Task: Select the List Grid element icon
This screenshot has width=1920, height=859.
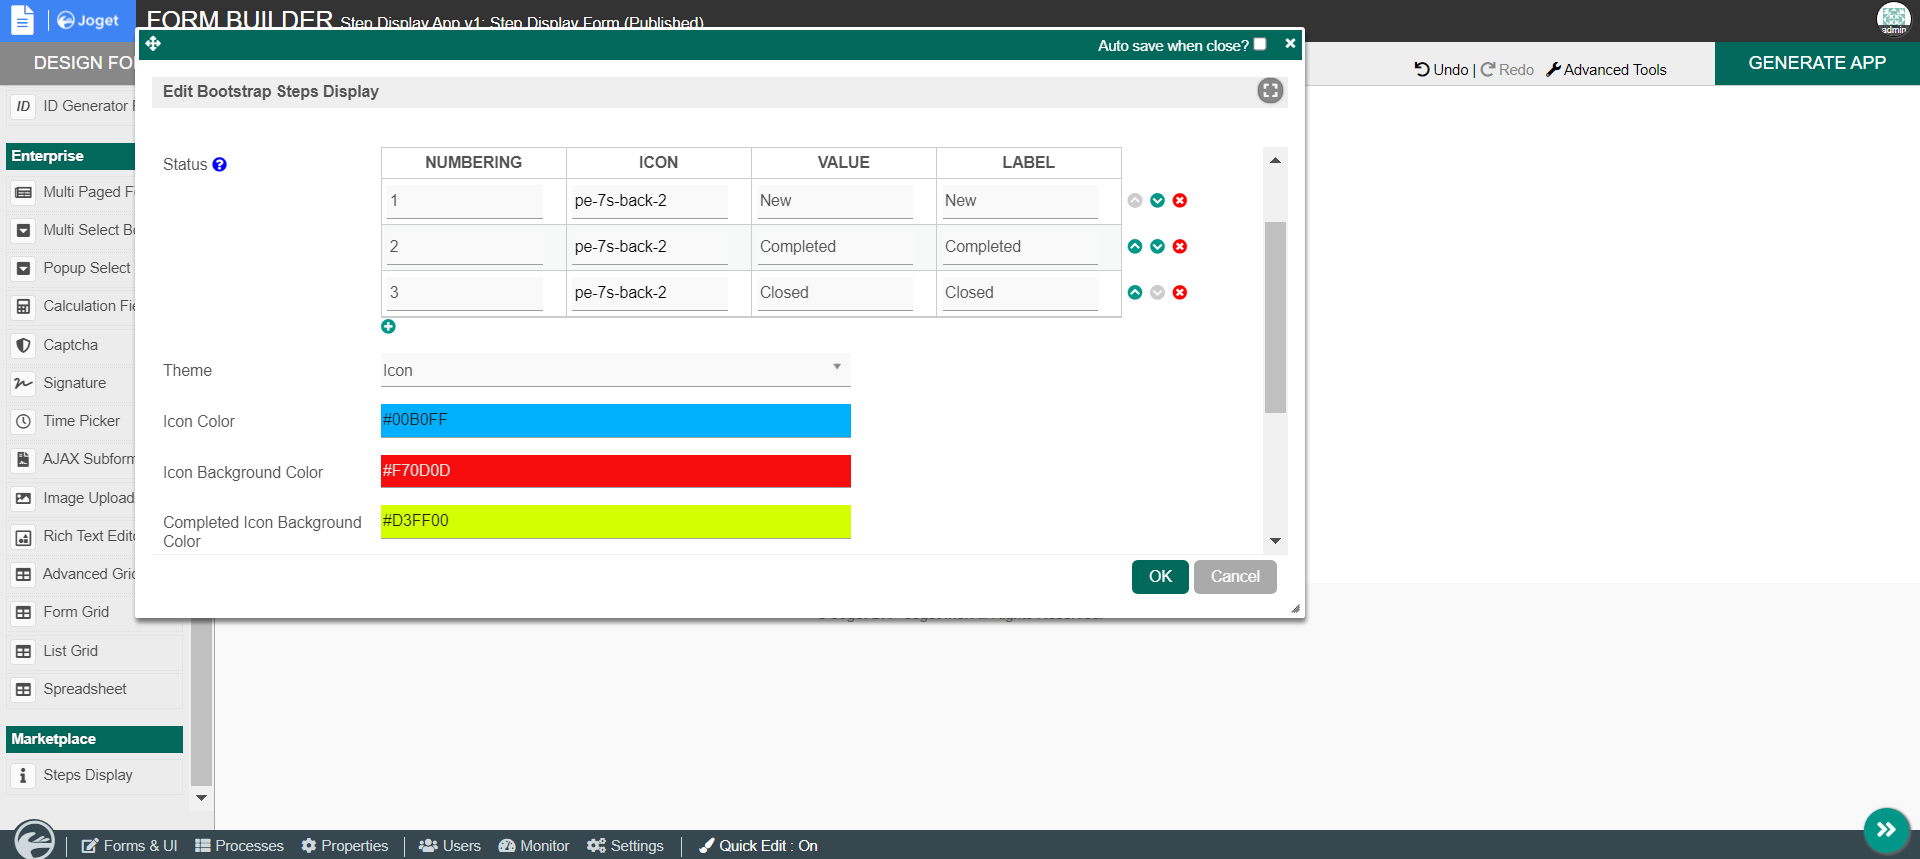Action: pos(23,651)
